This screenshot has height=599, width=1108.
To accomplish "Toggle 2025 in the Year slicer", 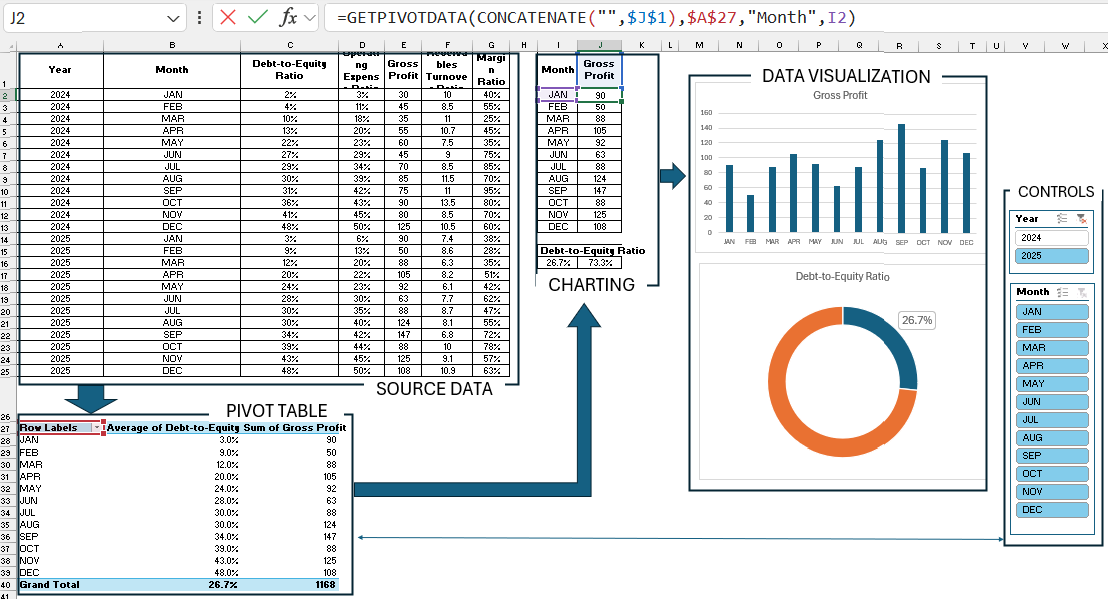I will coord(1052,256).
